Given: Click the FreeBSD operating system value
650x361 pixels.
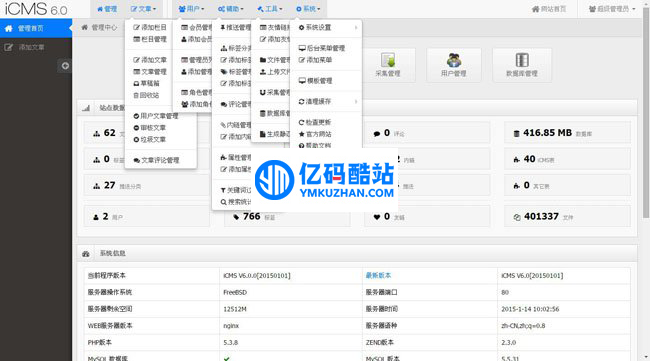Looking at the screenshot, I should pos(235,292).
